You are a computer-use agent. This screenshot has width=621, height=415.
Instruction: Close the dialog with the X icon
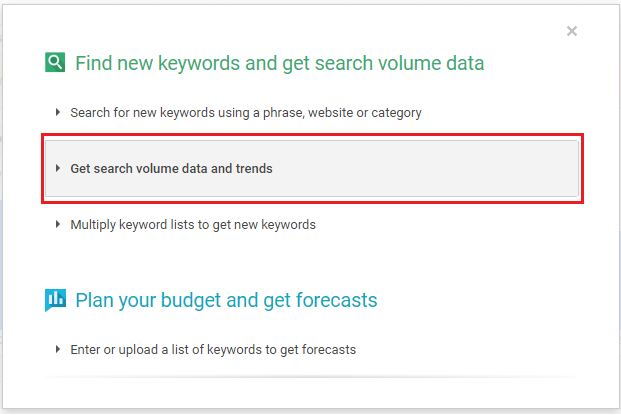pyautogui.click(x=572, y=31)
